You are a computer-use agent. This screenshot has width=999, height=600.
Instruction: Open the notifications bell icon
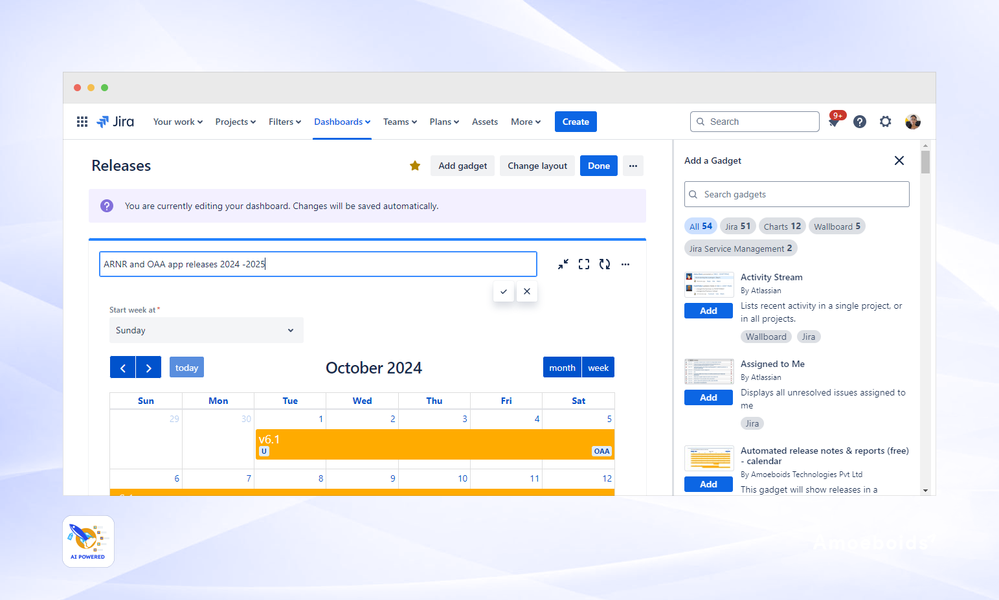coord(834,121)
